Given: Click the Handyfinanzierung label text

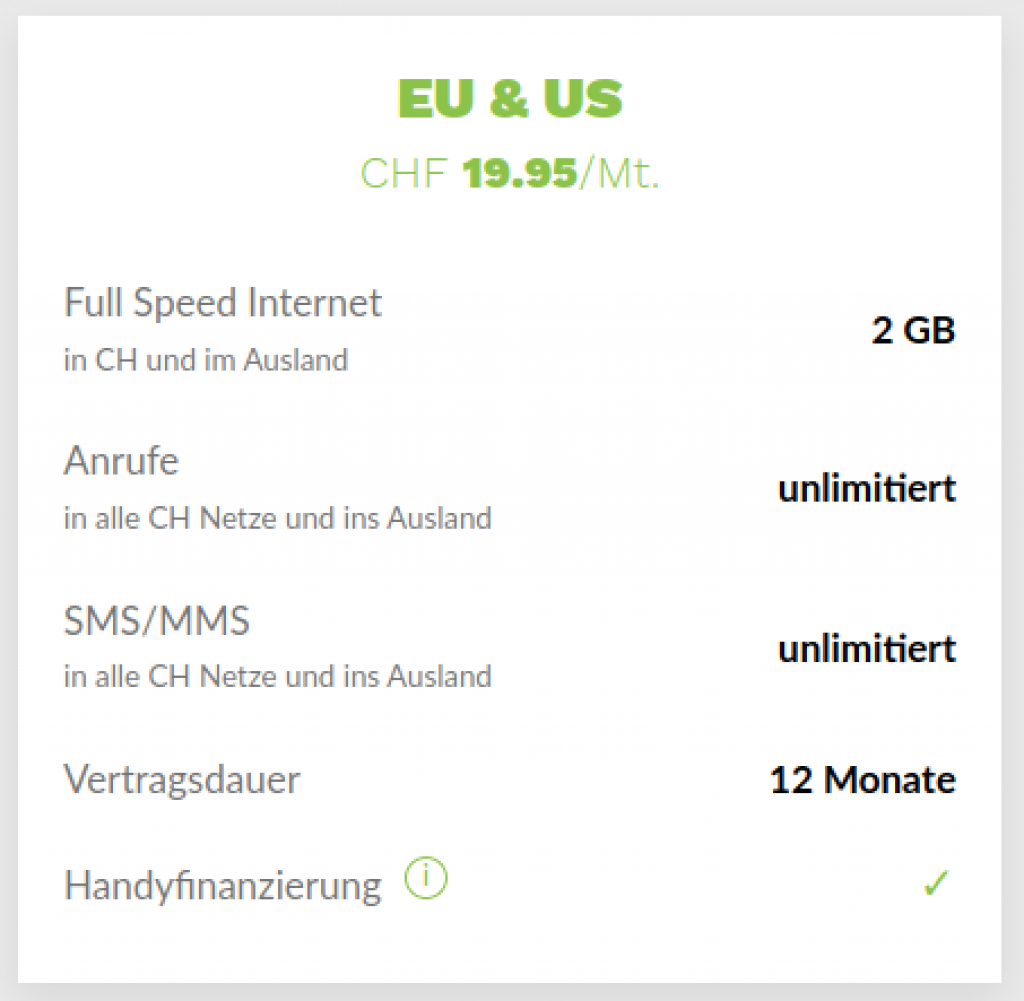Looking at the screenshot, I should point(223,886).
